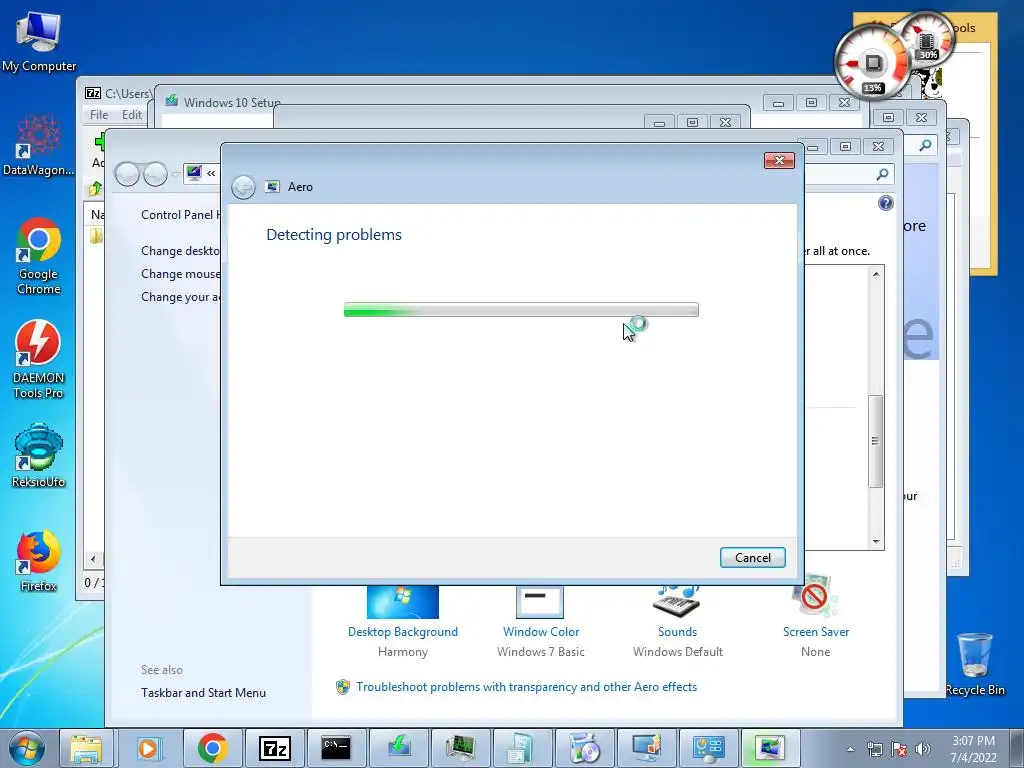Click the Screen Saver icon
This screenshot has height=768, width=1024.
pyautogui.click(x=814, y=598)
